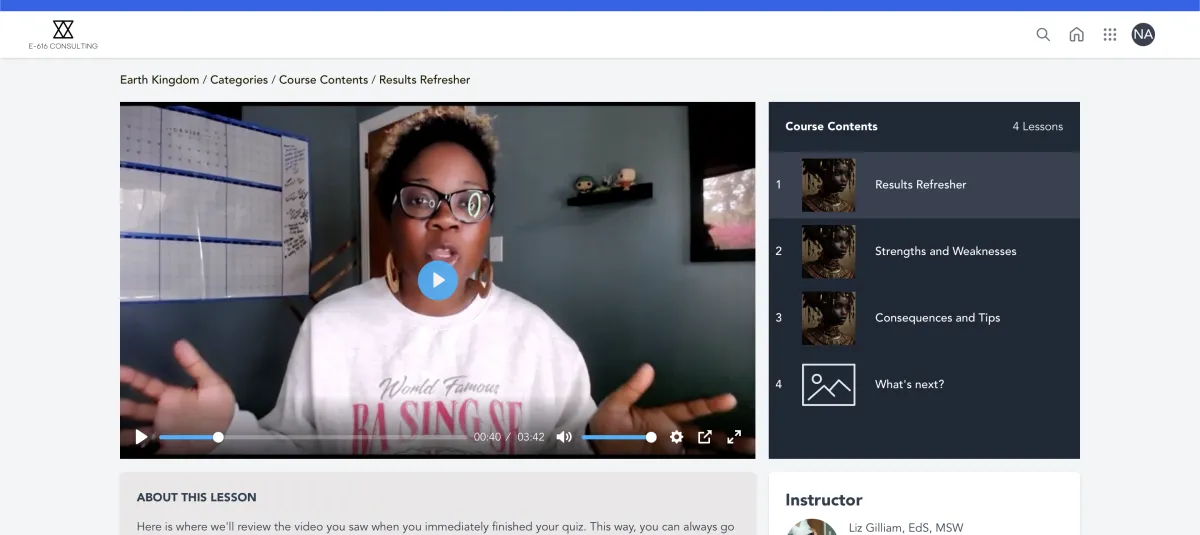Open Categories breadcrumb link

point(239,80)
